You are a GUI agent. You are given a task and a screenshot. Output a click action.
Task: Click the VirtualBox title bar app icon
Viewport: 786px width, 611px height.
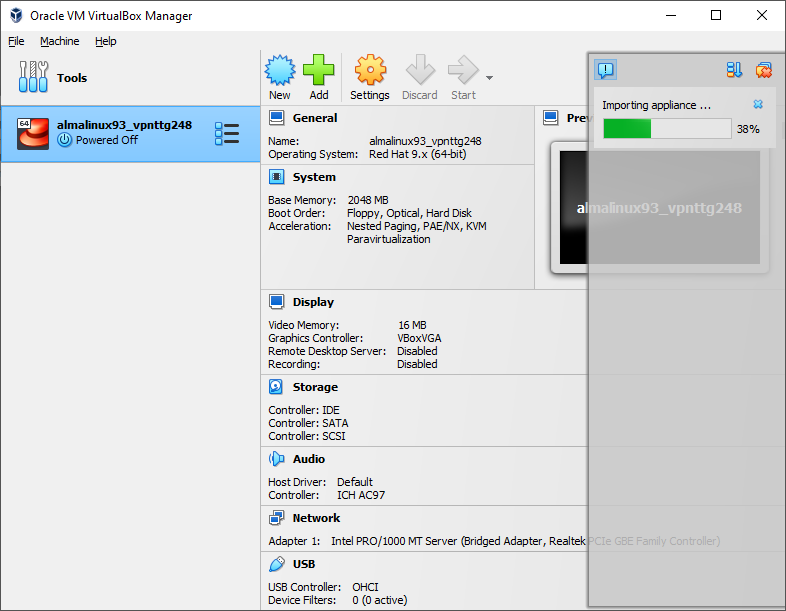click(16, 16)
